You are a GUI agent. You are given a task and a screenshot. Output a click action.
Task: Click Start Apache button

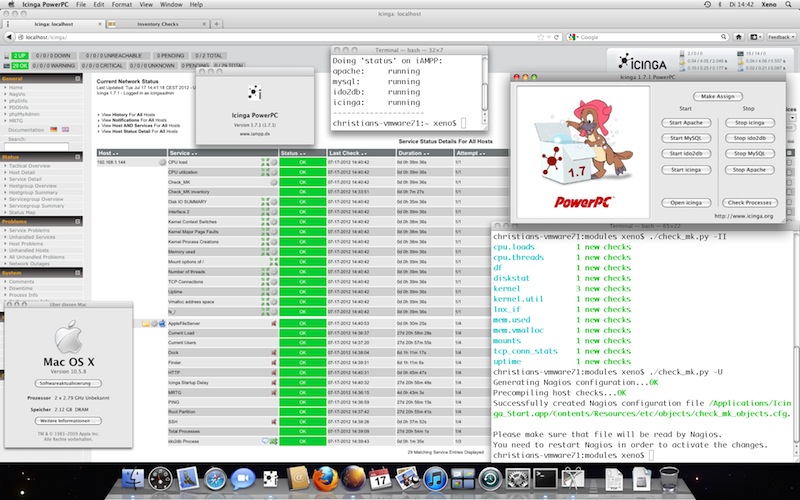point(686,123)
